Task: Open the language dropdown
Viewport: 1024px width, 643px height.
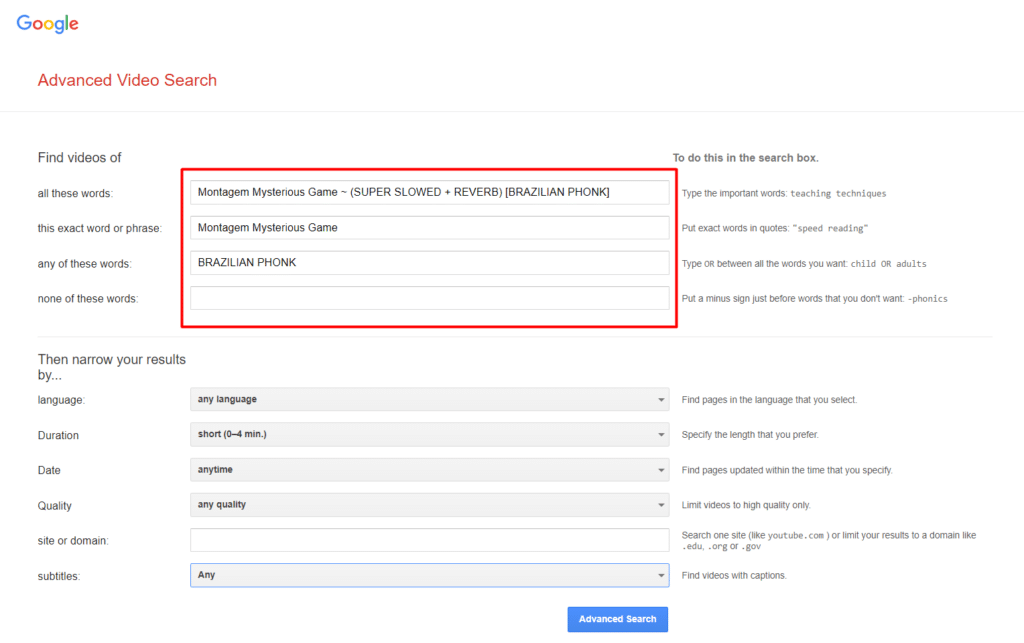Action: tap(430, 399)
